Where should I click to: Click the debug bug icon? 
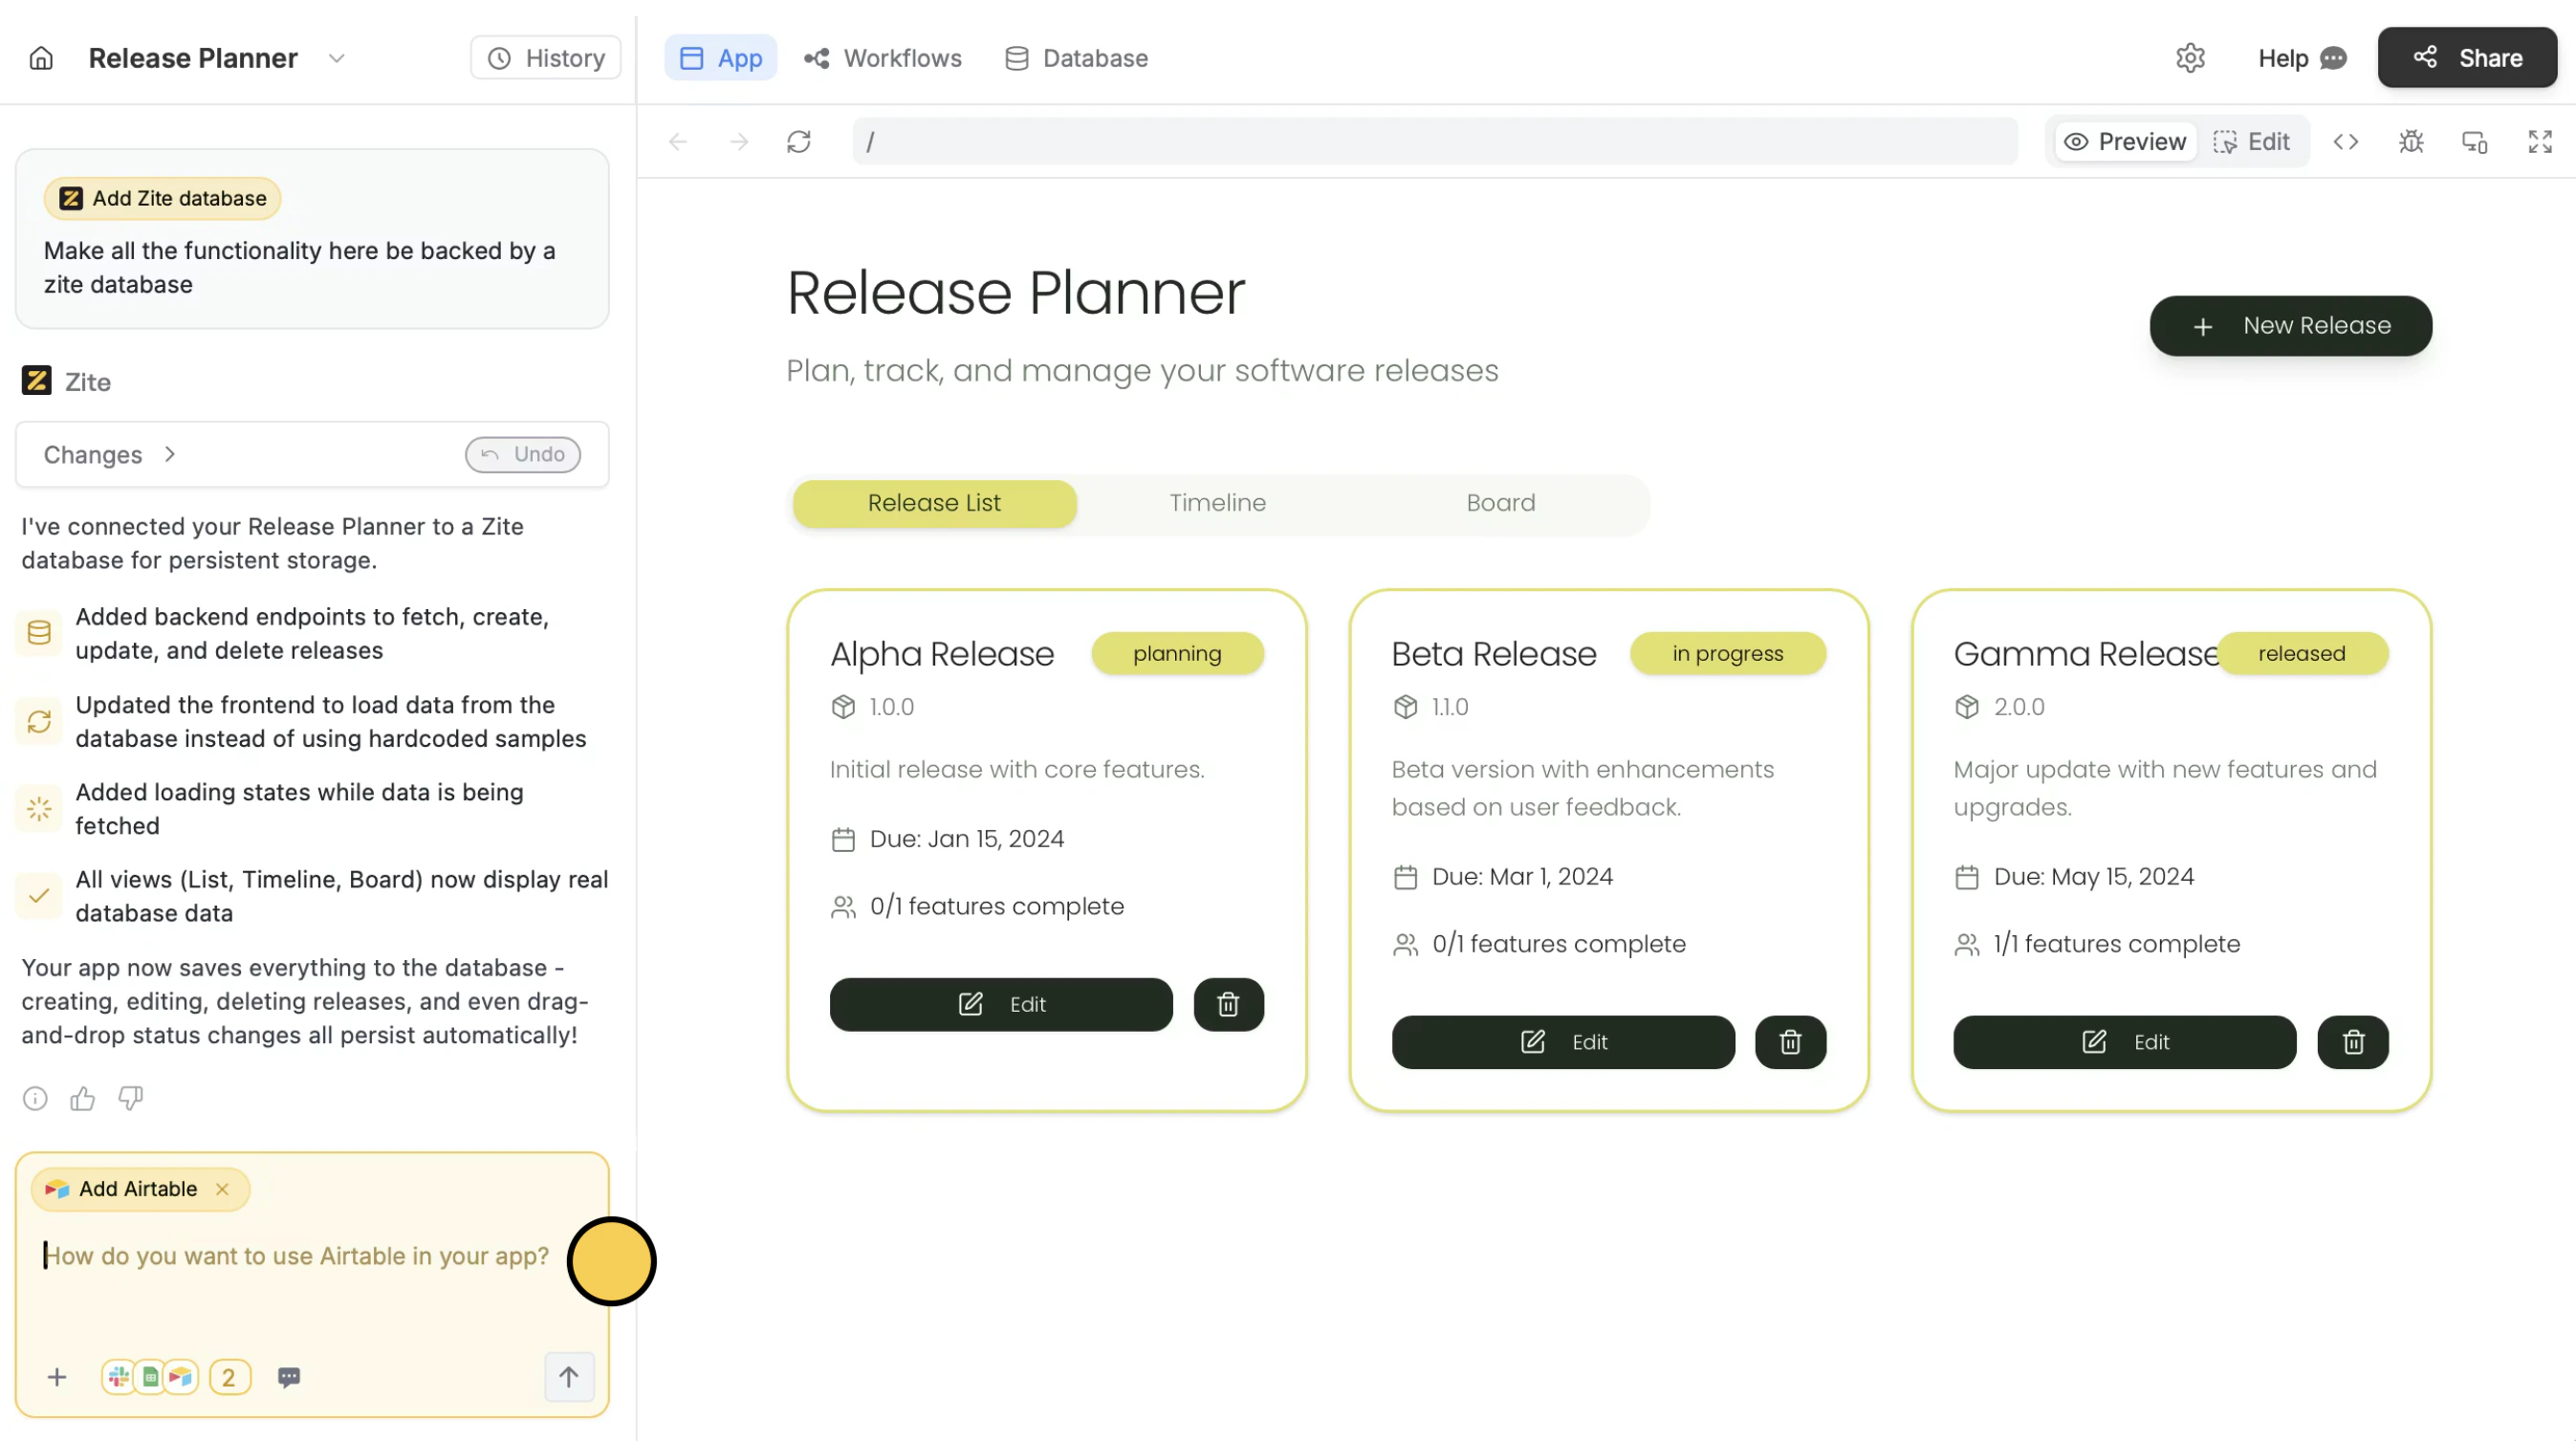(x=2410, y=142)
